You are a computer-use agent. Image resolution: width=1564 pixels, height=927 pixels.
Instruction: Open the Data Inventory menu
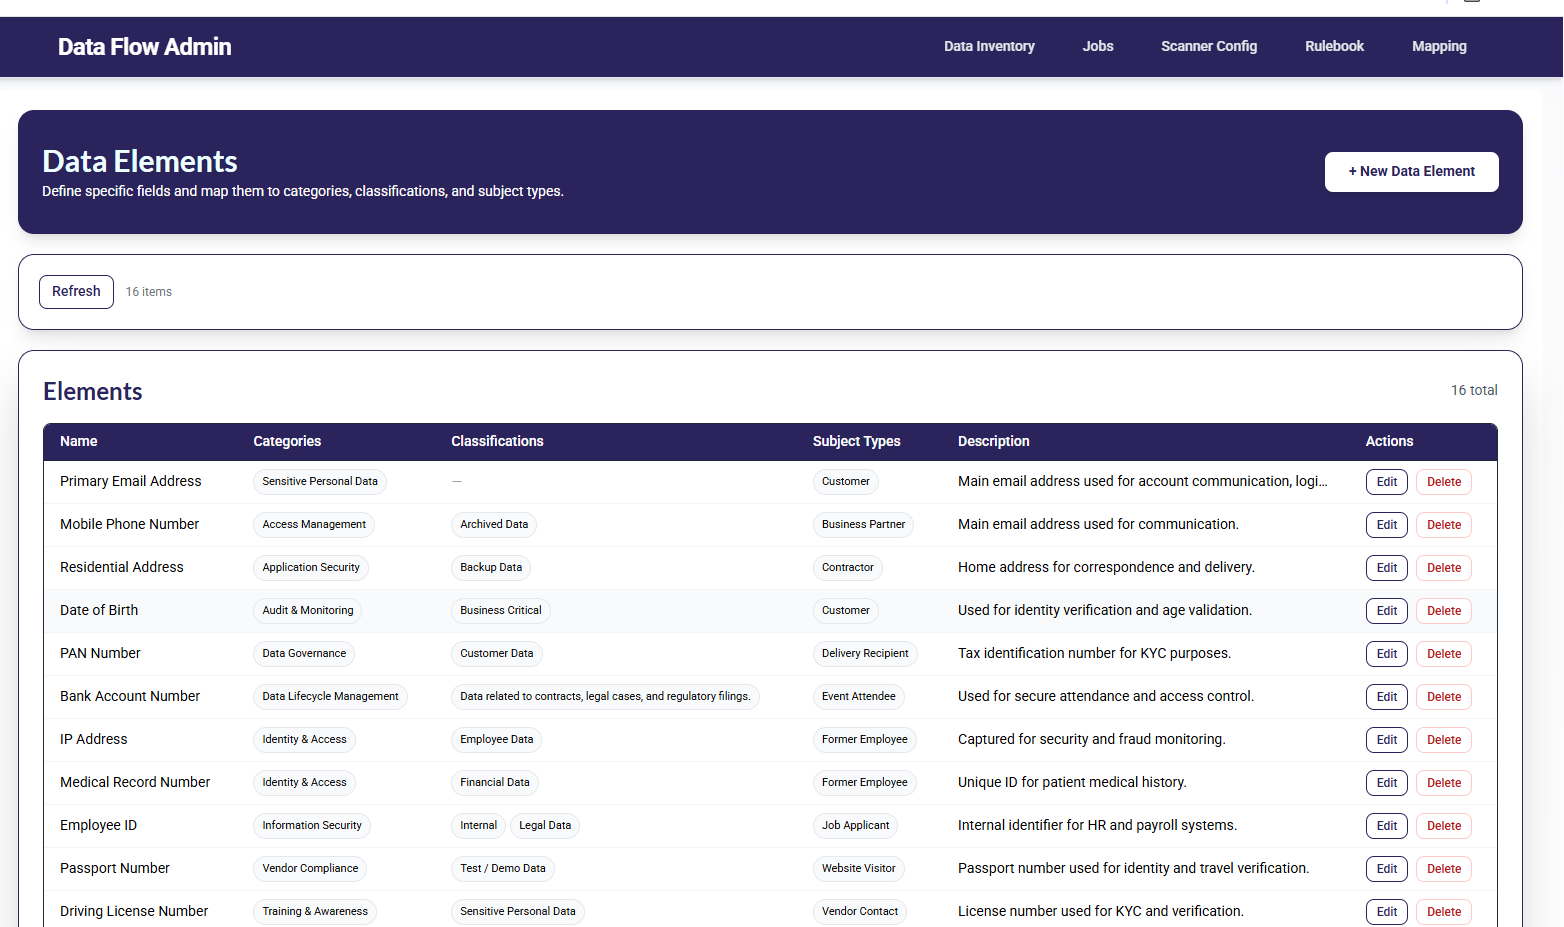pyautogui.click(x=989, y=46)
